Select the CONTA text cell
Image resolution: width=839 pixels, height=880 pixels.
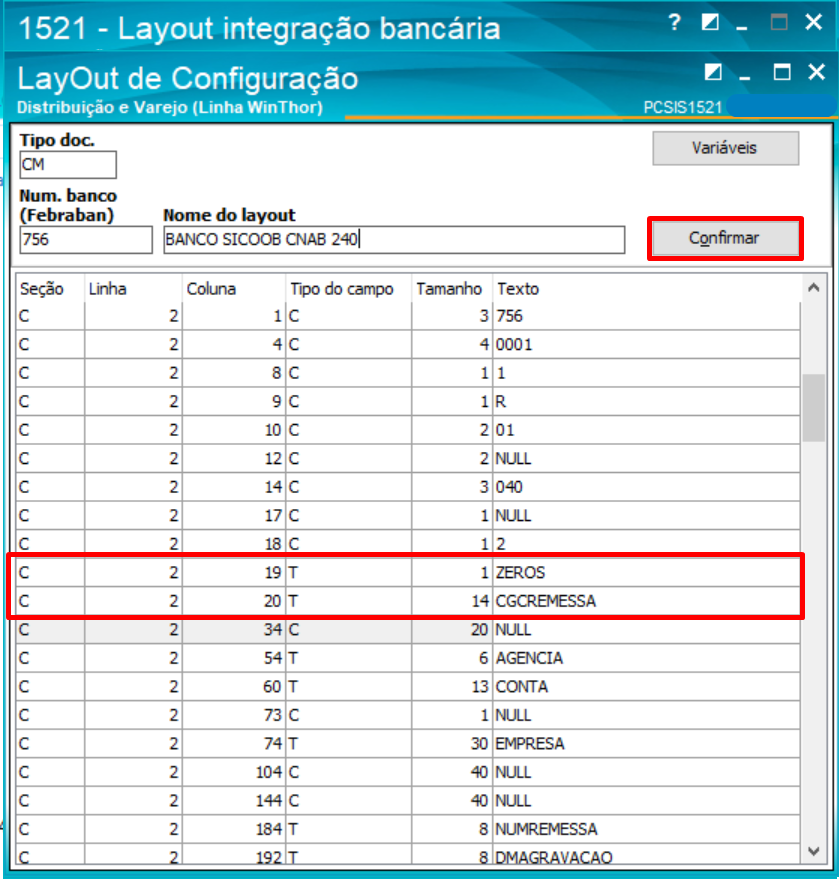646,687
